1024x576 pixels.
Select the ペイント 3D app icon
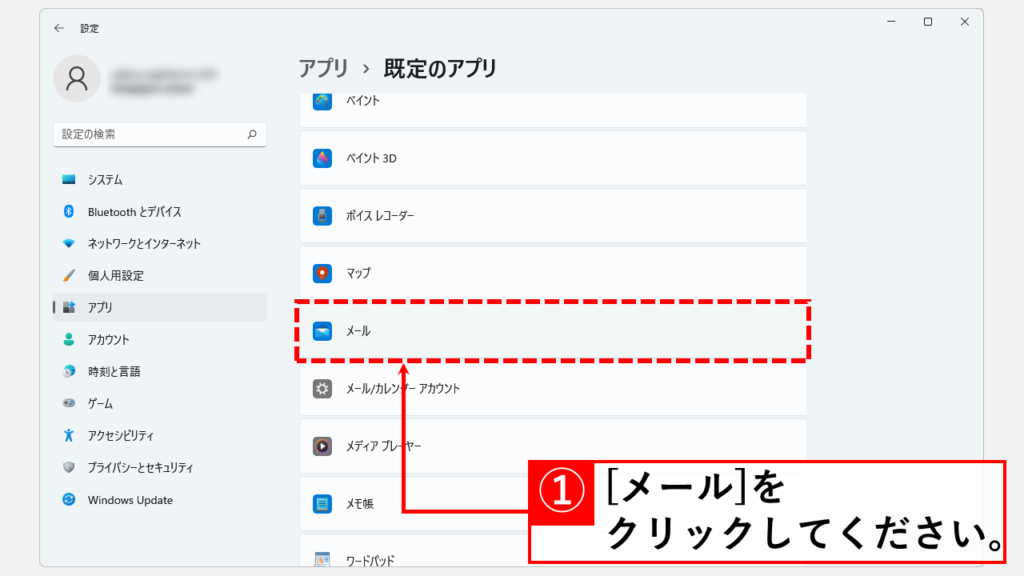pos(322,158)
